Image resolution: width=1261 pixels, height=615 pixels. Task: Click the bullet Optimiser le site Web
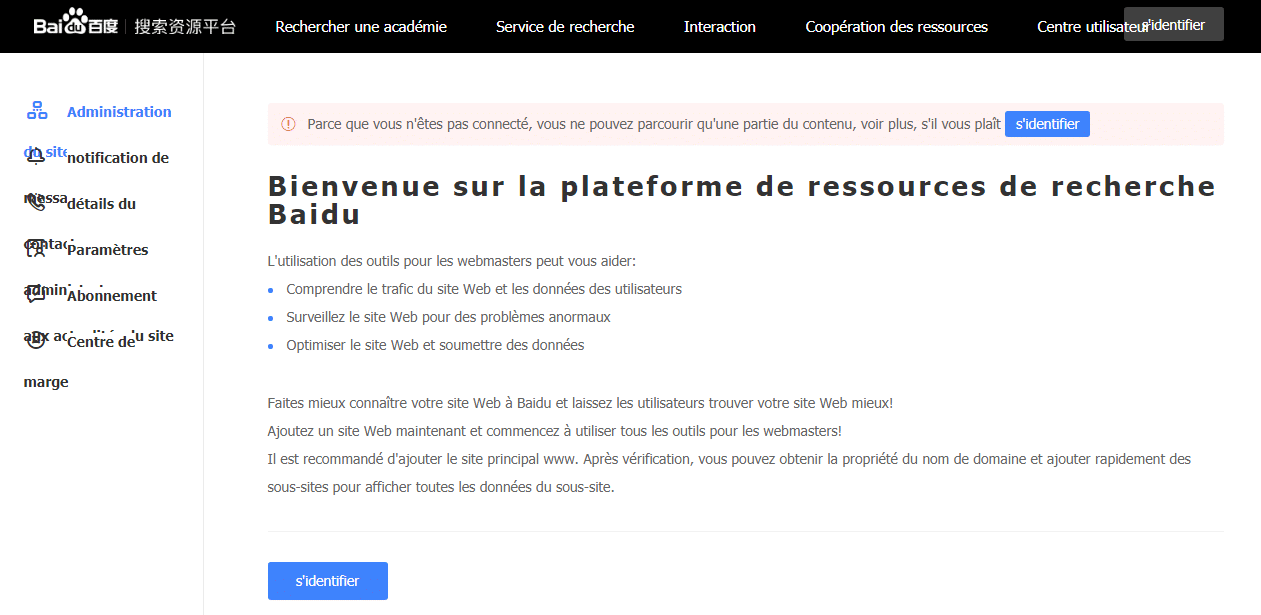point(435,345)
